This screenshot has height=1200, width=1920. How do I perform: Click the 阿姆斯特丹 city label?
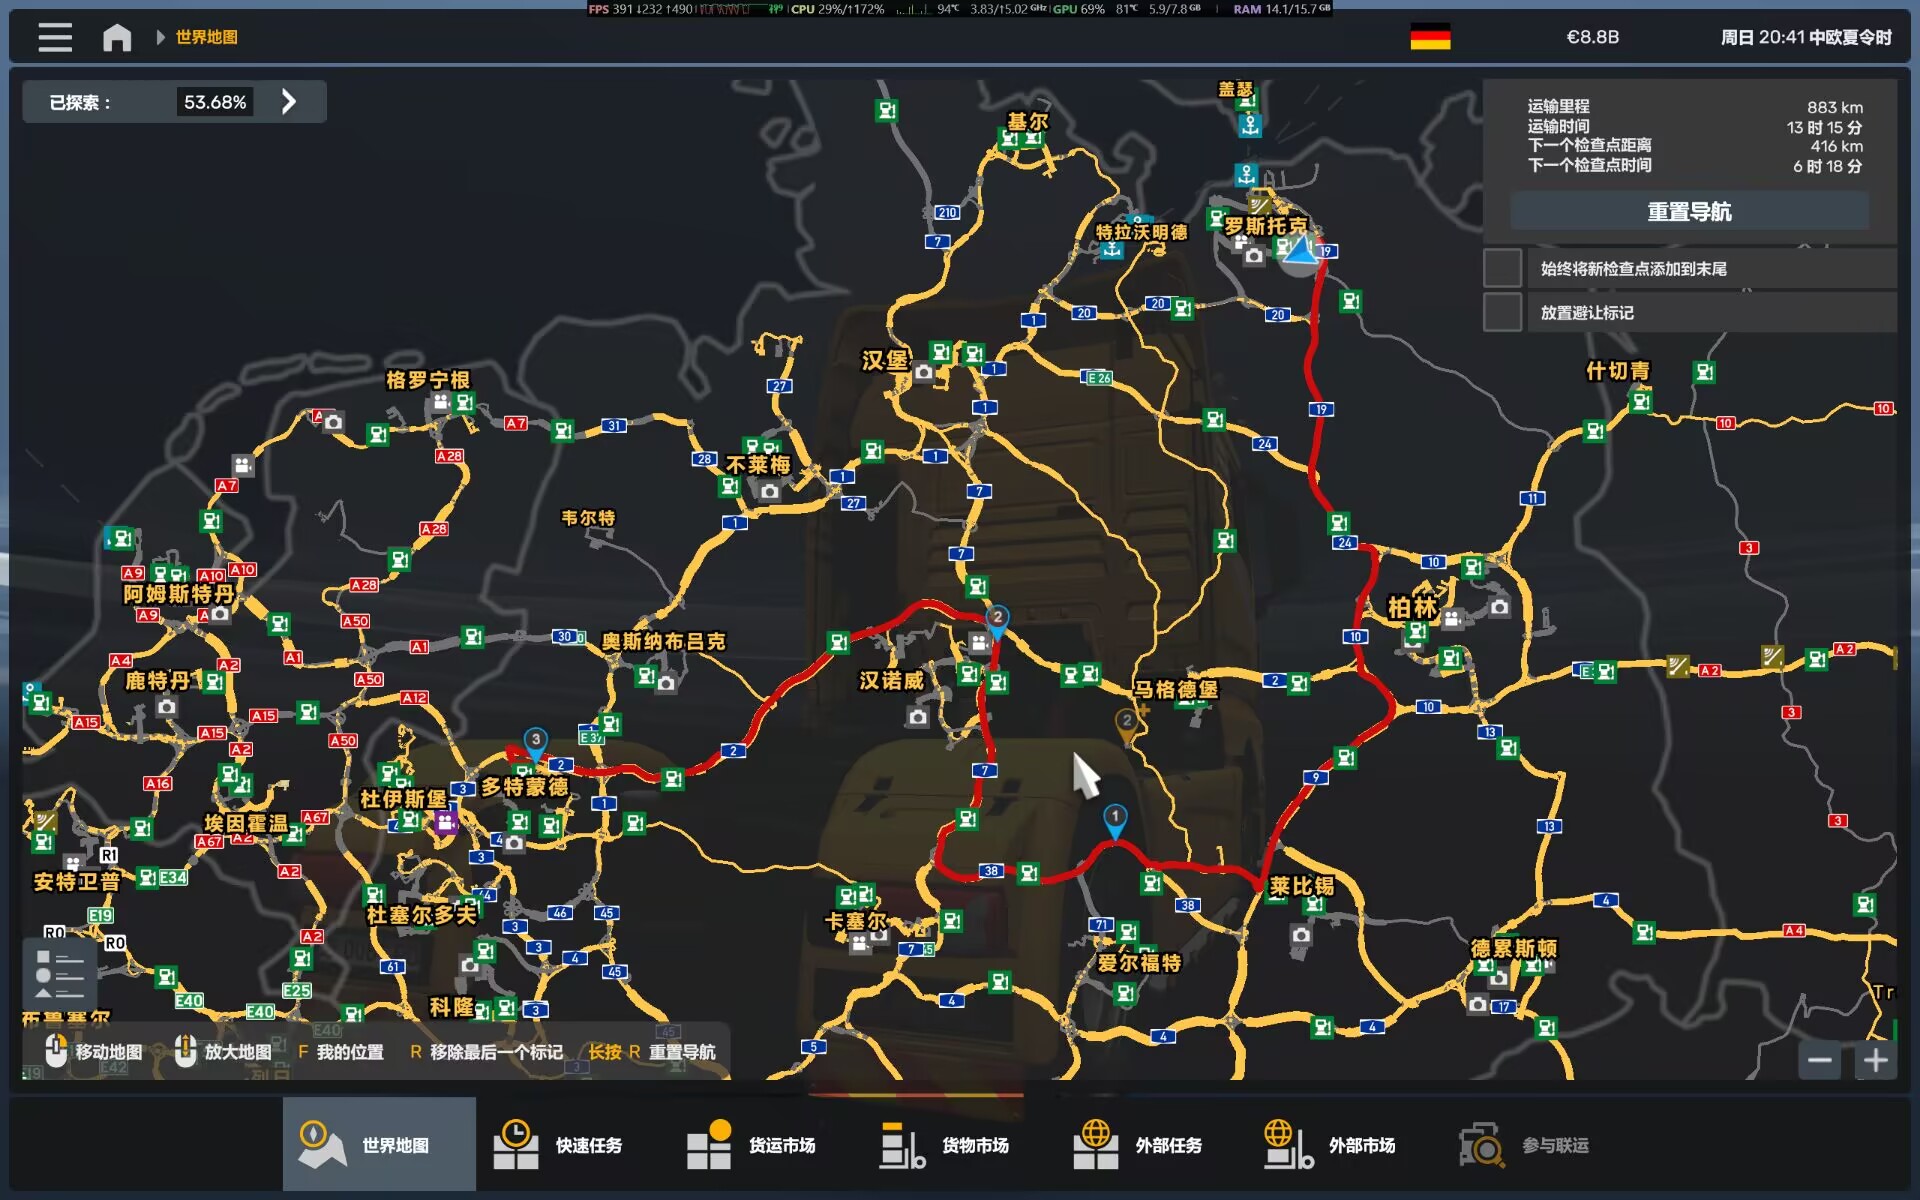coord(178,594)
